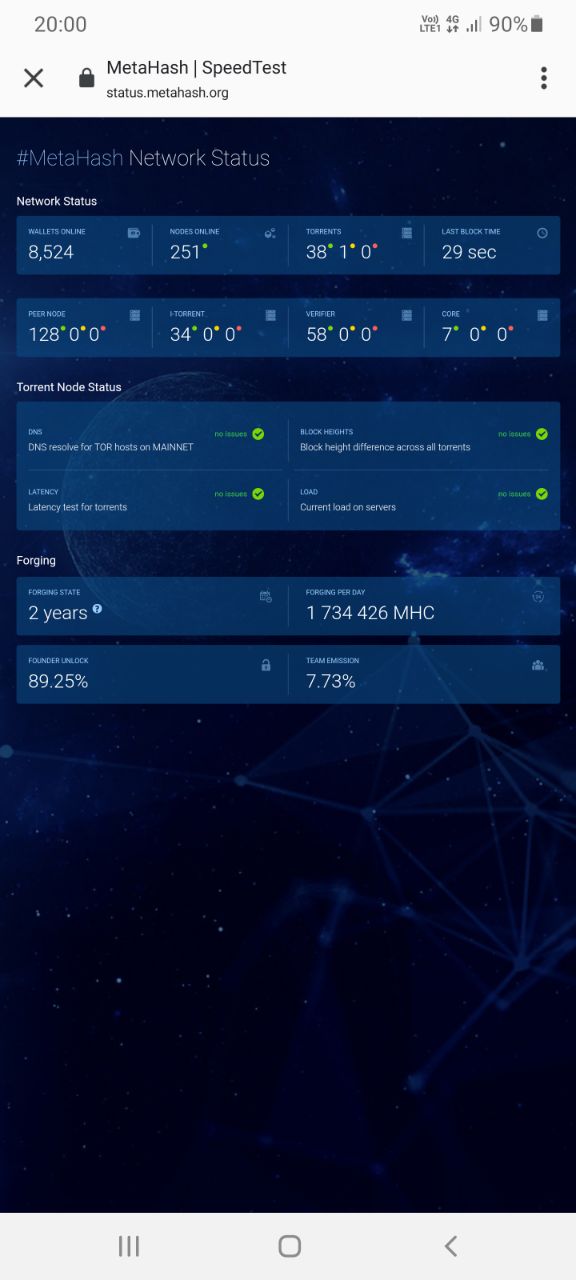Tap the Android home button
Screen dimensions: 576x1280
coord(290,1246)
